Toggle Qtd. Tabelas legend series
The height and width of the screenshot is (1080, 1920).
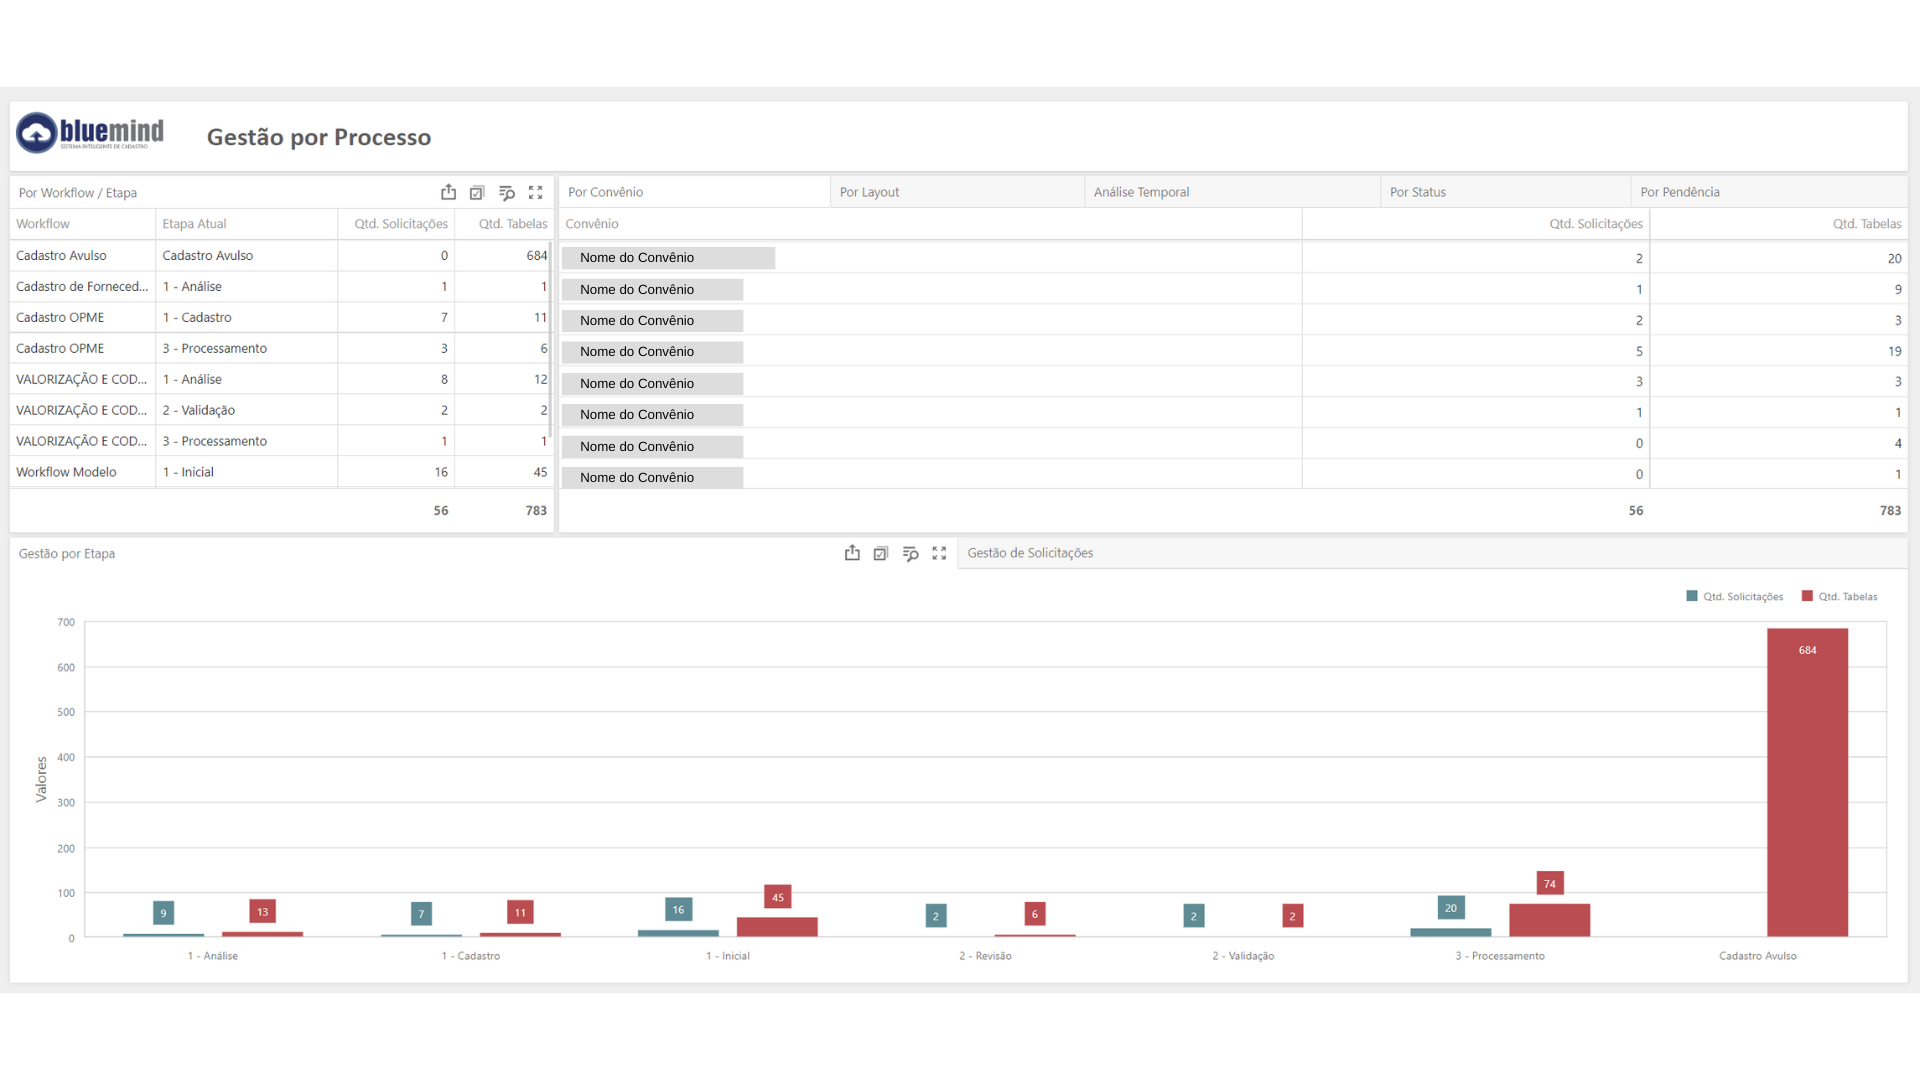[x=1840, y=596]
